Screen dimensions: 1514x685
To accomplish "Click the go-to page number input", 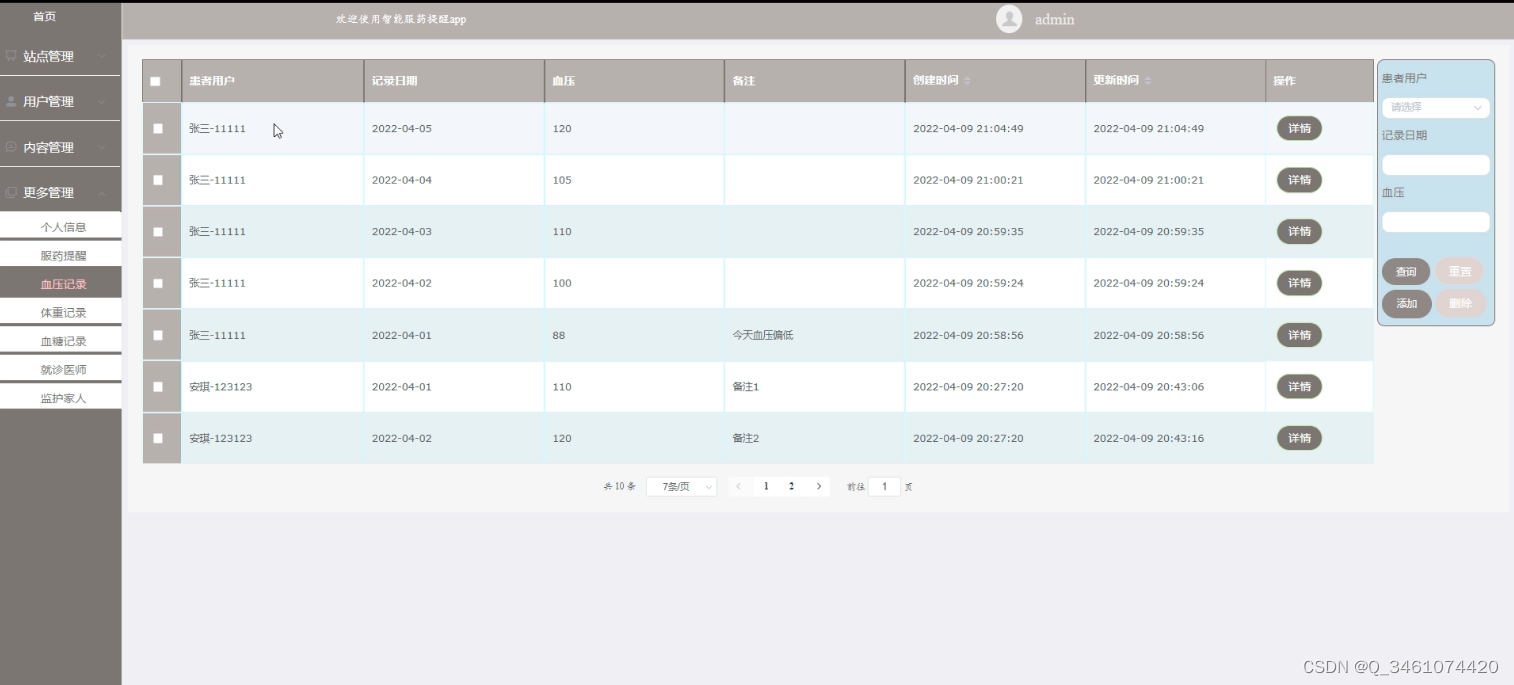I will 884,487.
